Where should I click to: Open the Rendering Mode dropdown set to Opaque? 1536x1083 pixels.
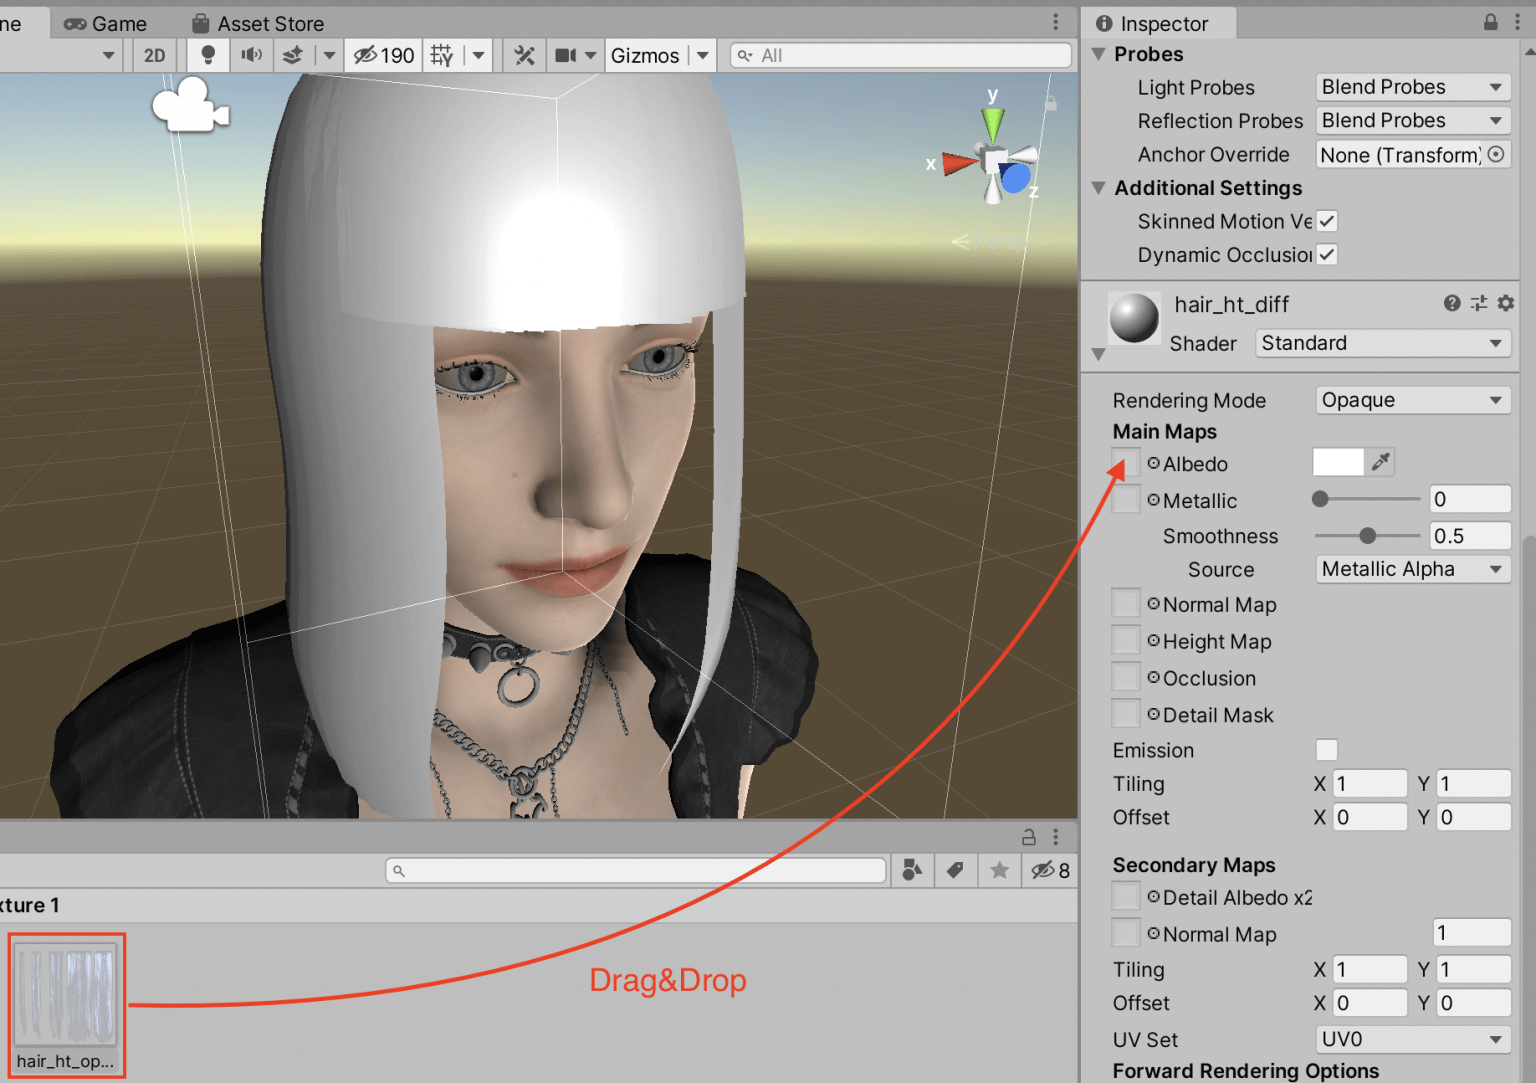[x=1412, y=400]
